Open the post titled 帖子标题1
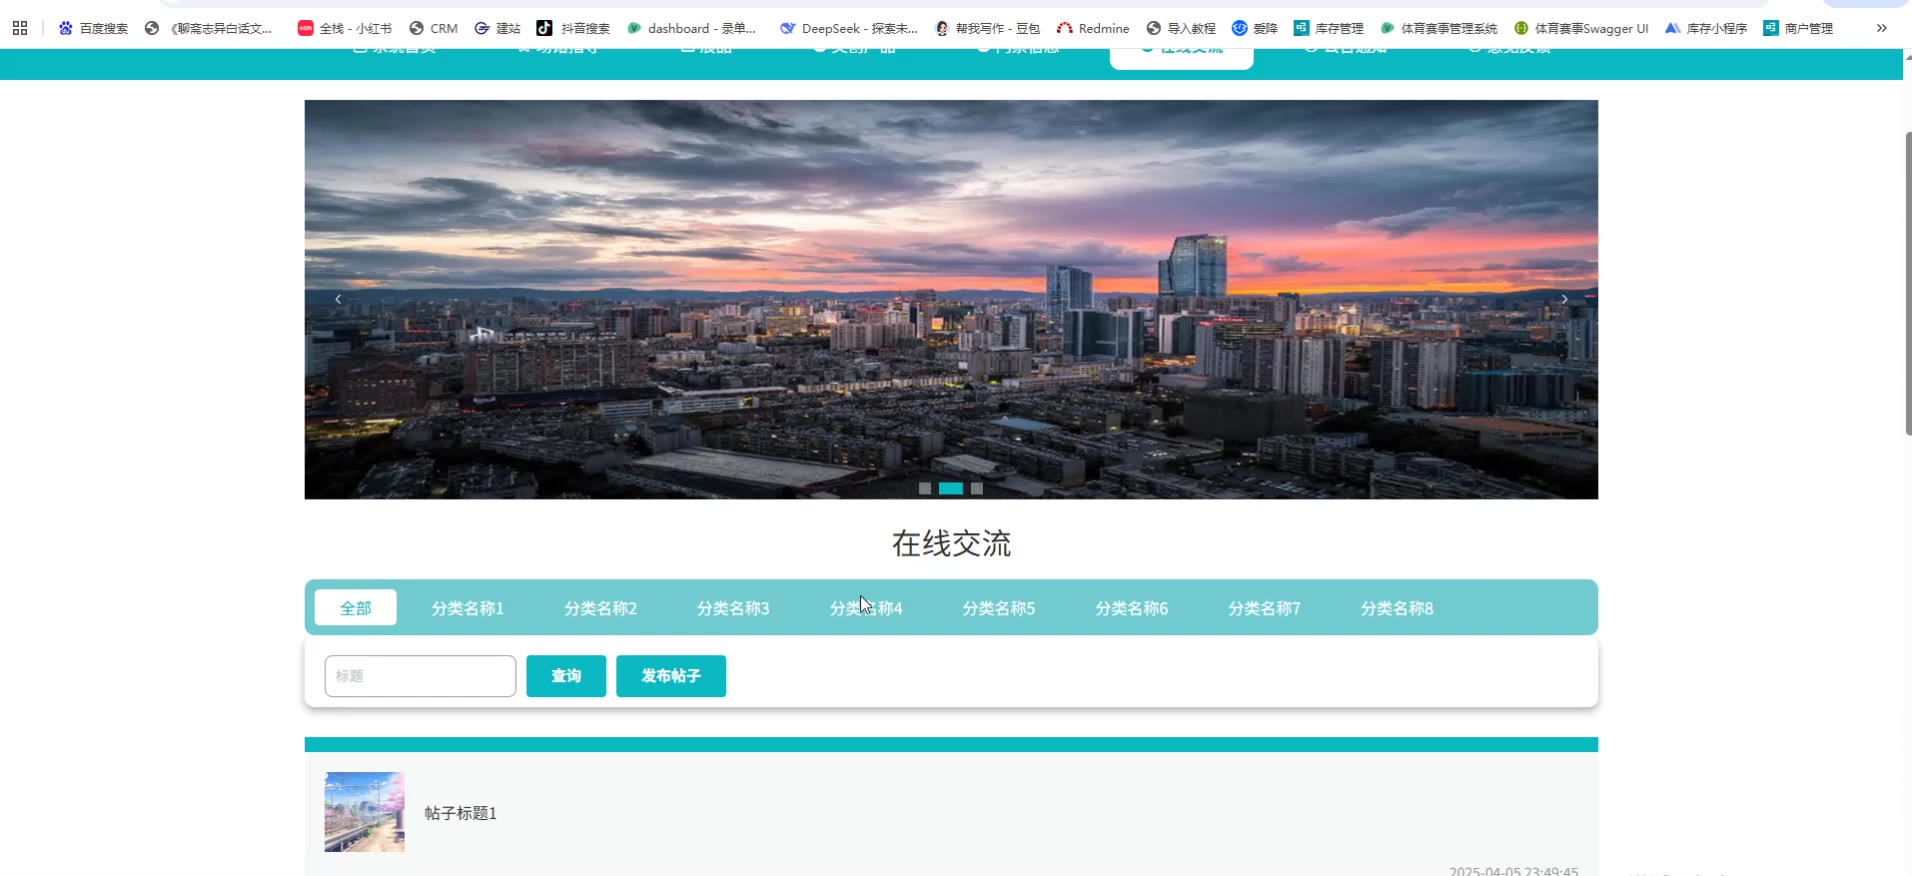The height and width of the screenshot is (876, 1912). 461,813
